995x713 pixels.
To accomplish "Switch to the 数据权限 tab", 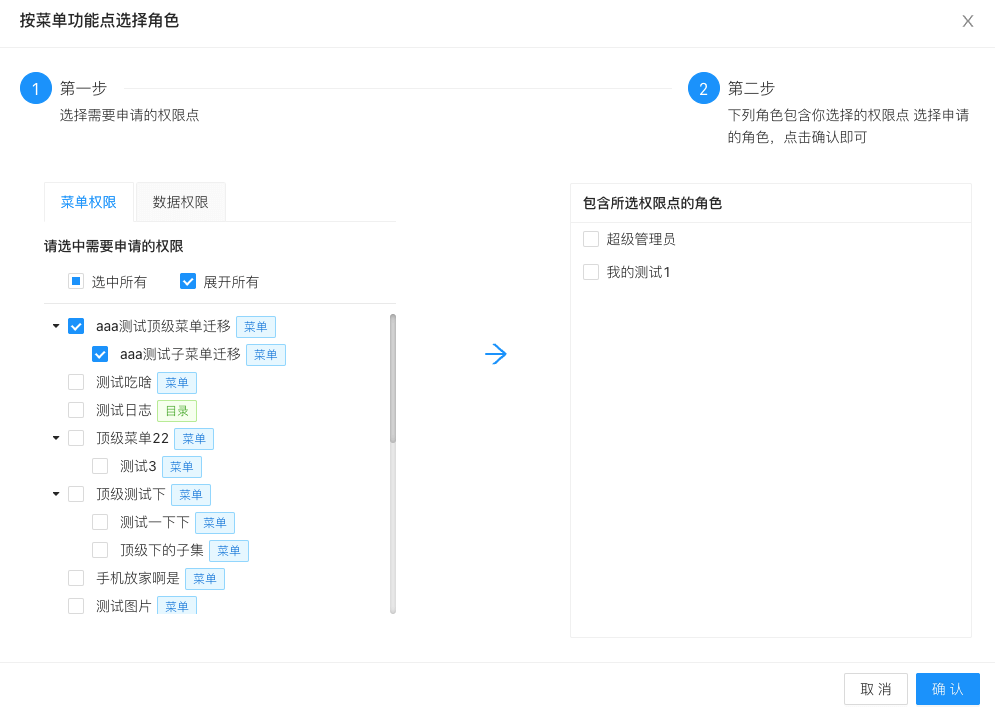I will (180, 201).
